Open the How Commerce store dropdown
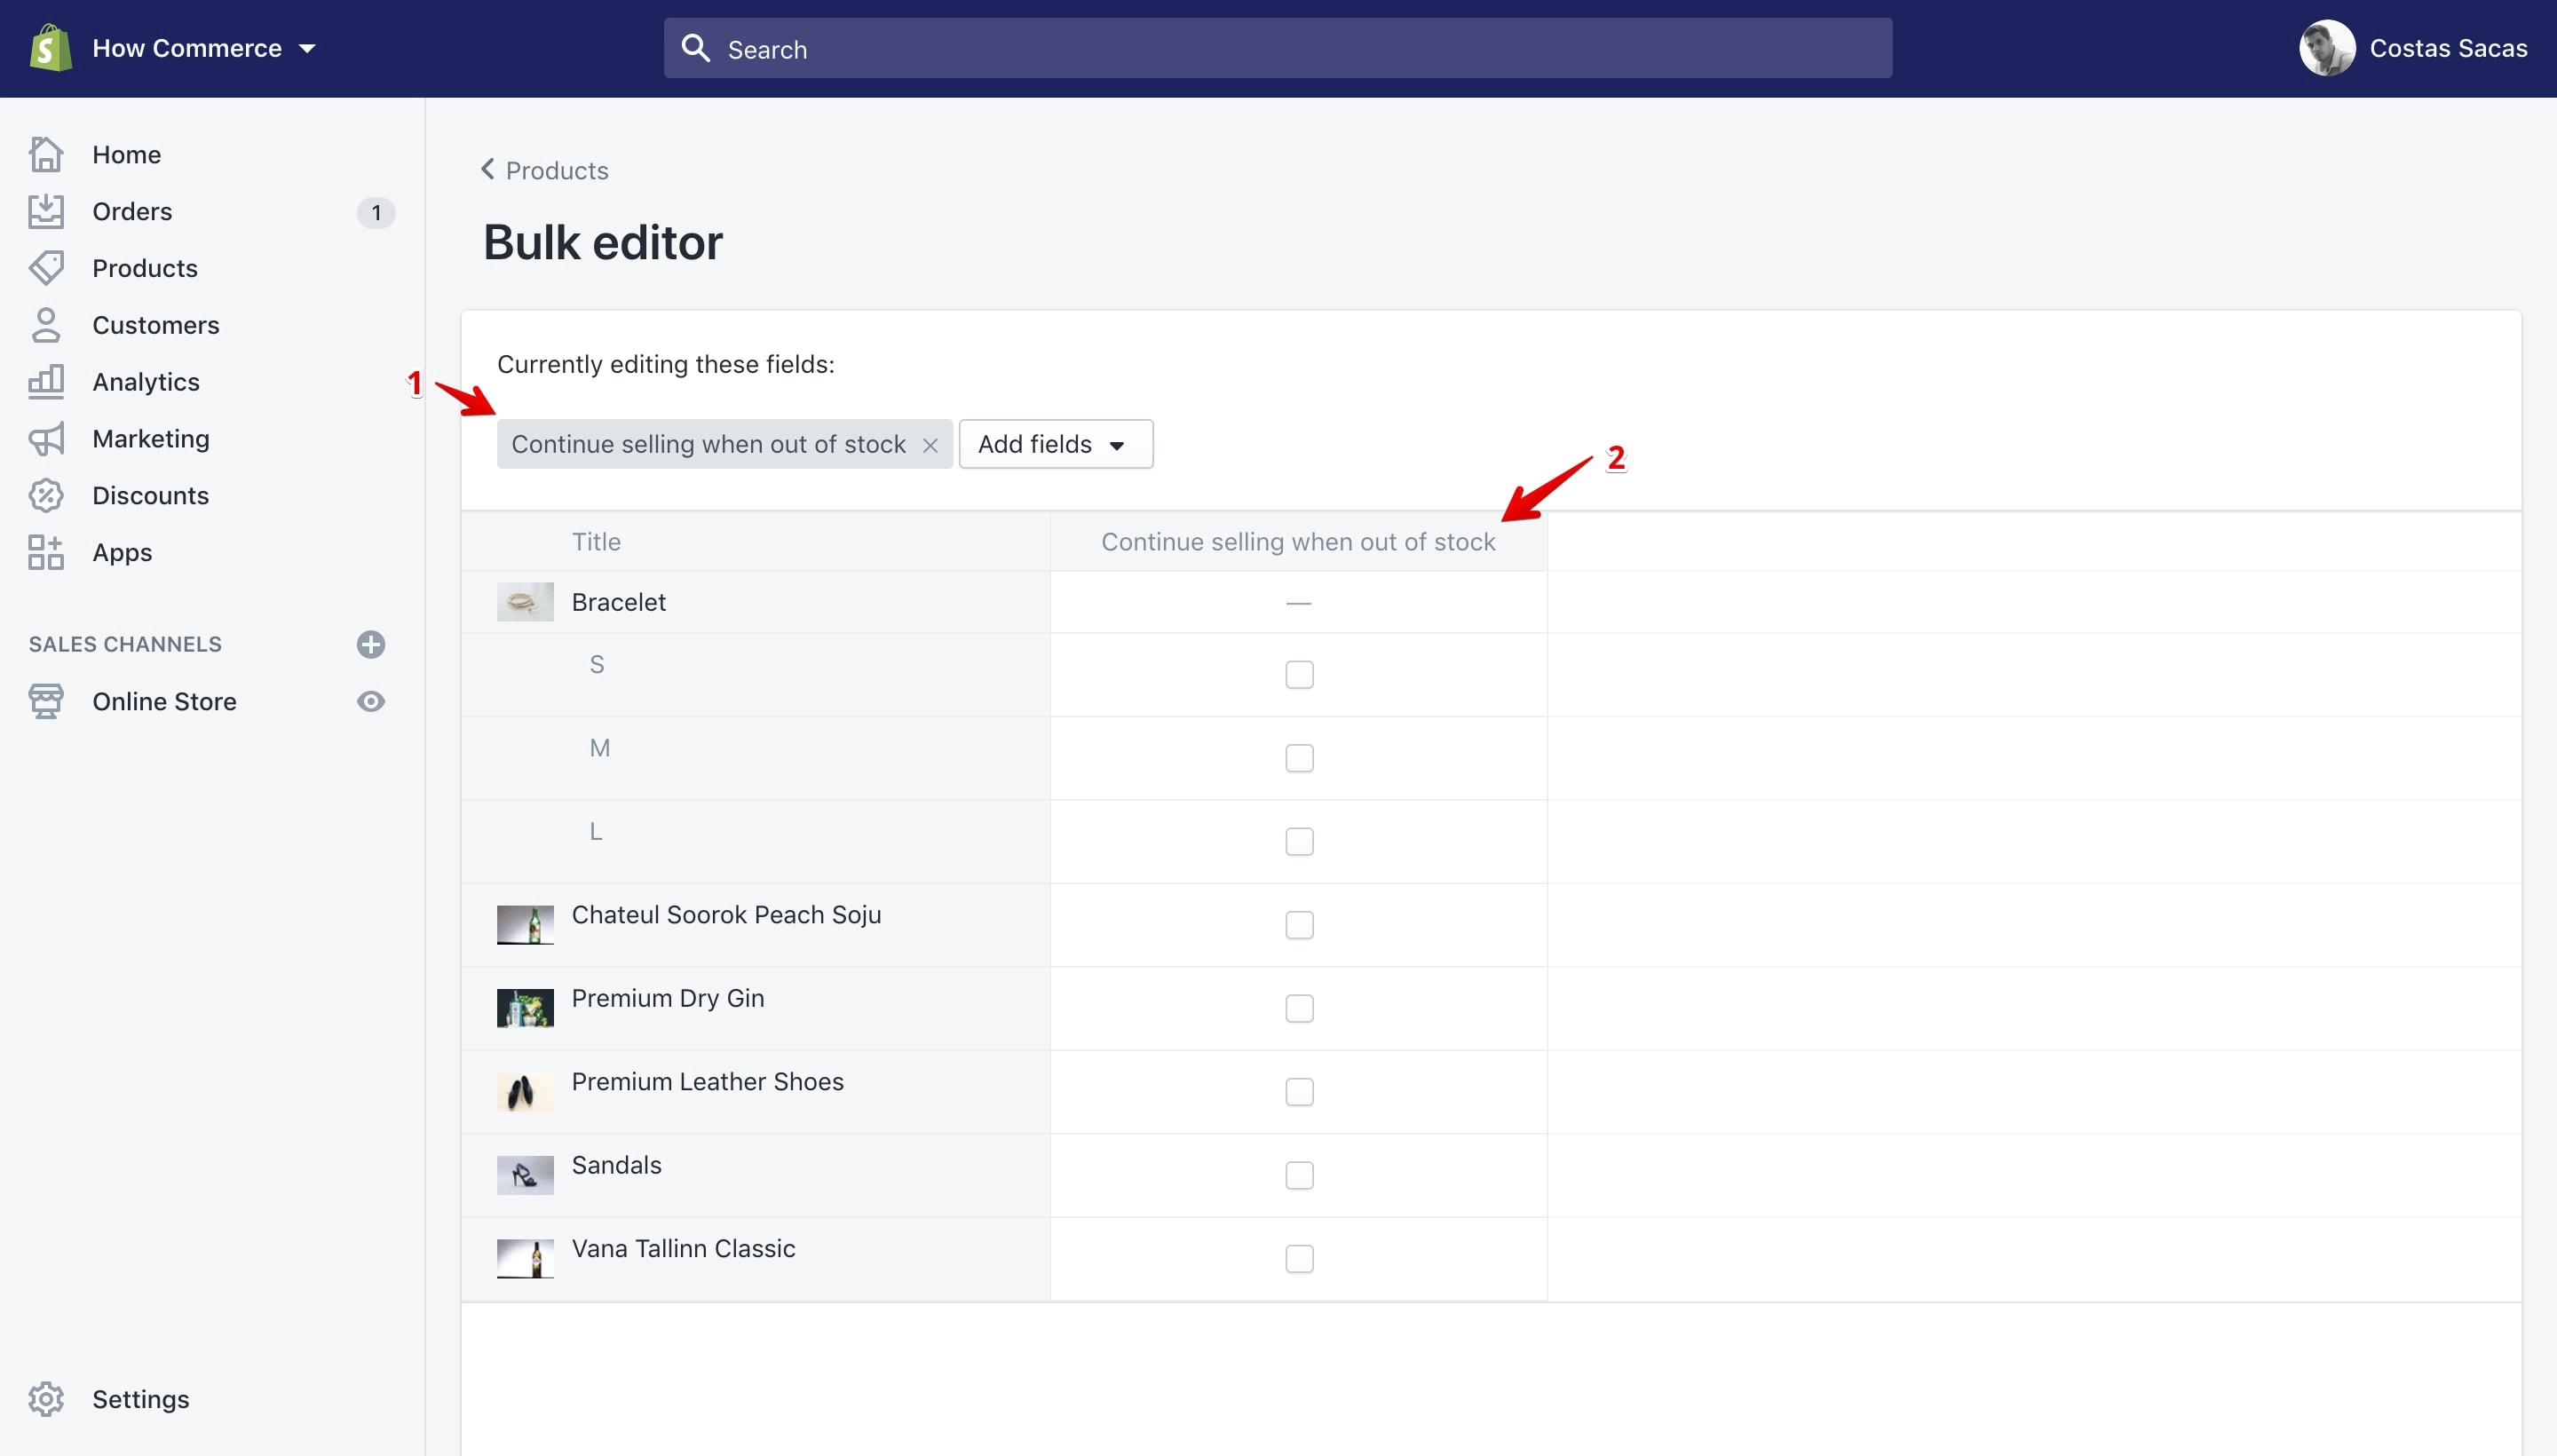The width and height of the screenshot is (2557, 1456). [204, 48]
